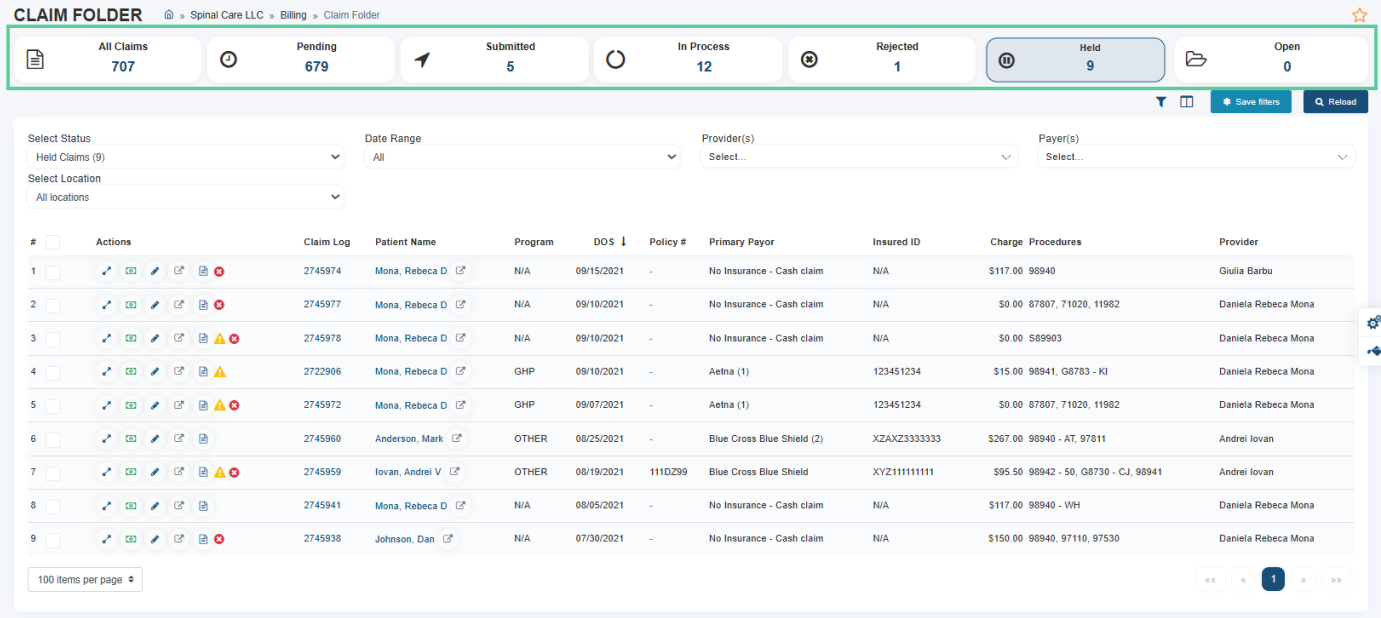Click the funnel filter icon
Viewport: 1381px width, 618px height.
point(1161,102)
